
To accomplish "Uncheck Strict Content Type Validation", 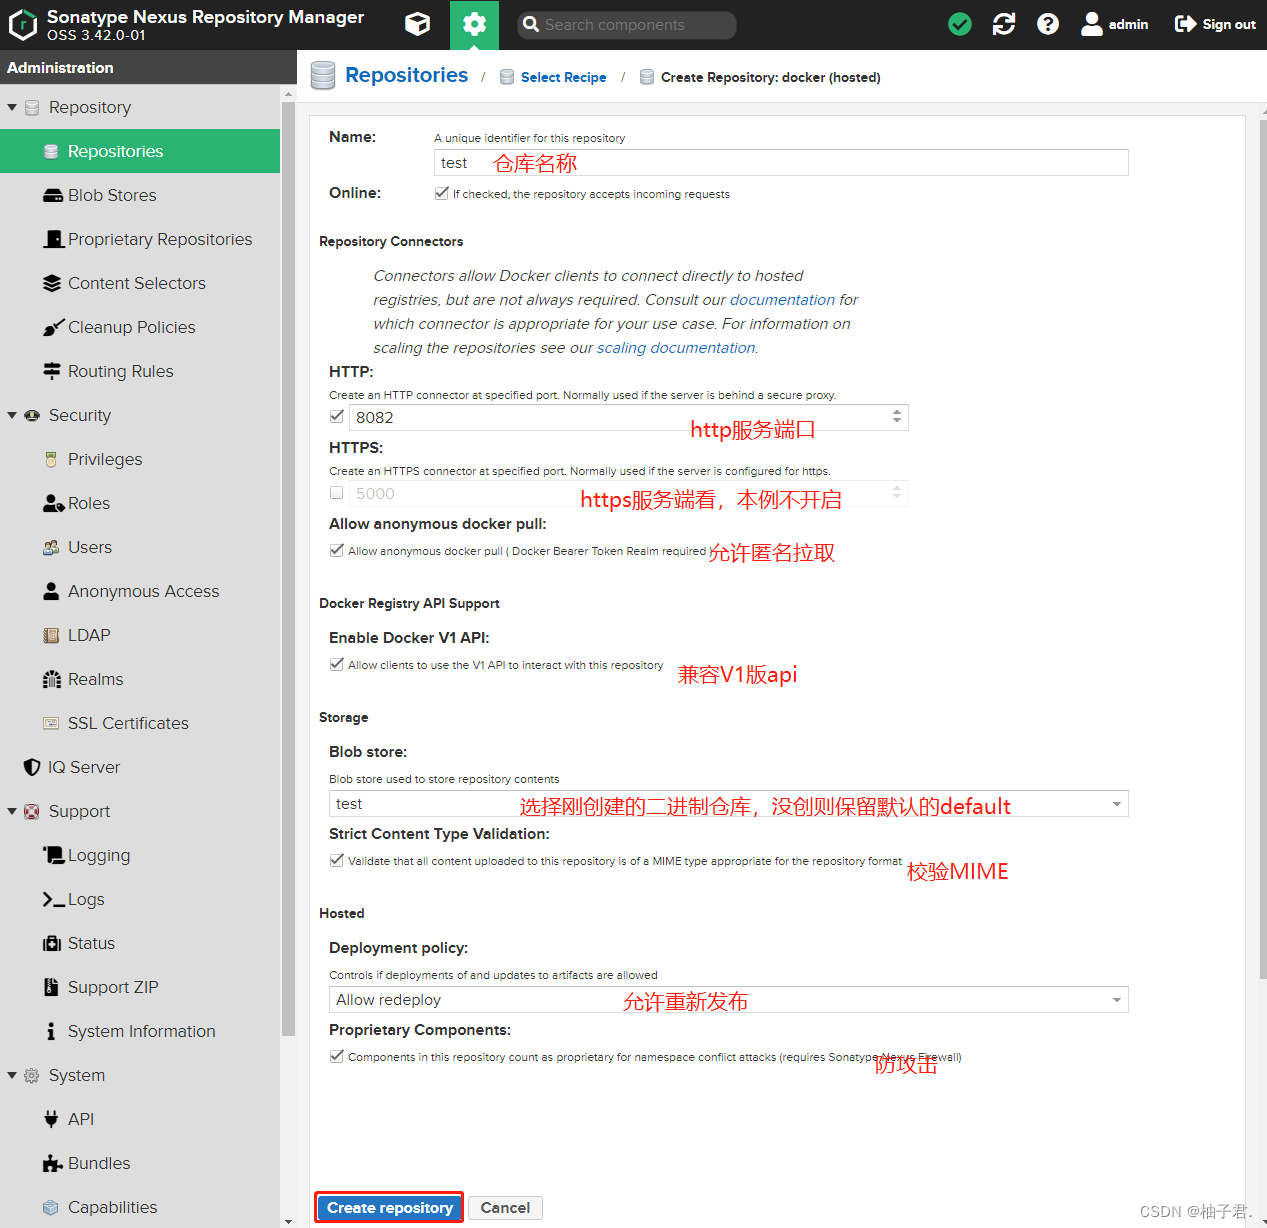I will [x=337, y=860].
